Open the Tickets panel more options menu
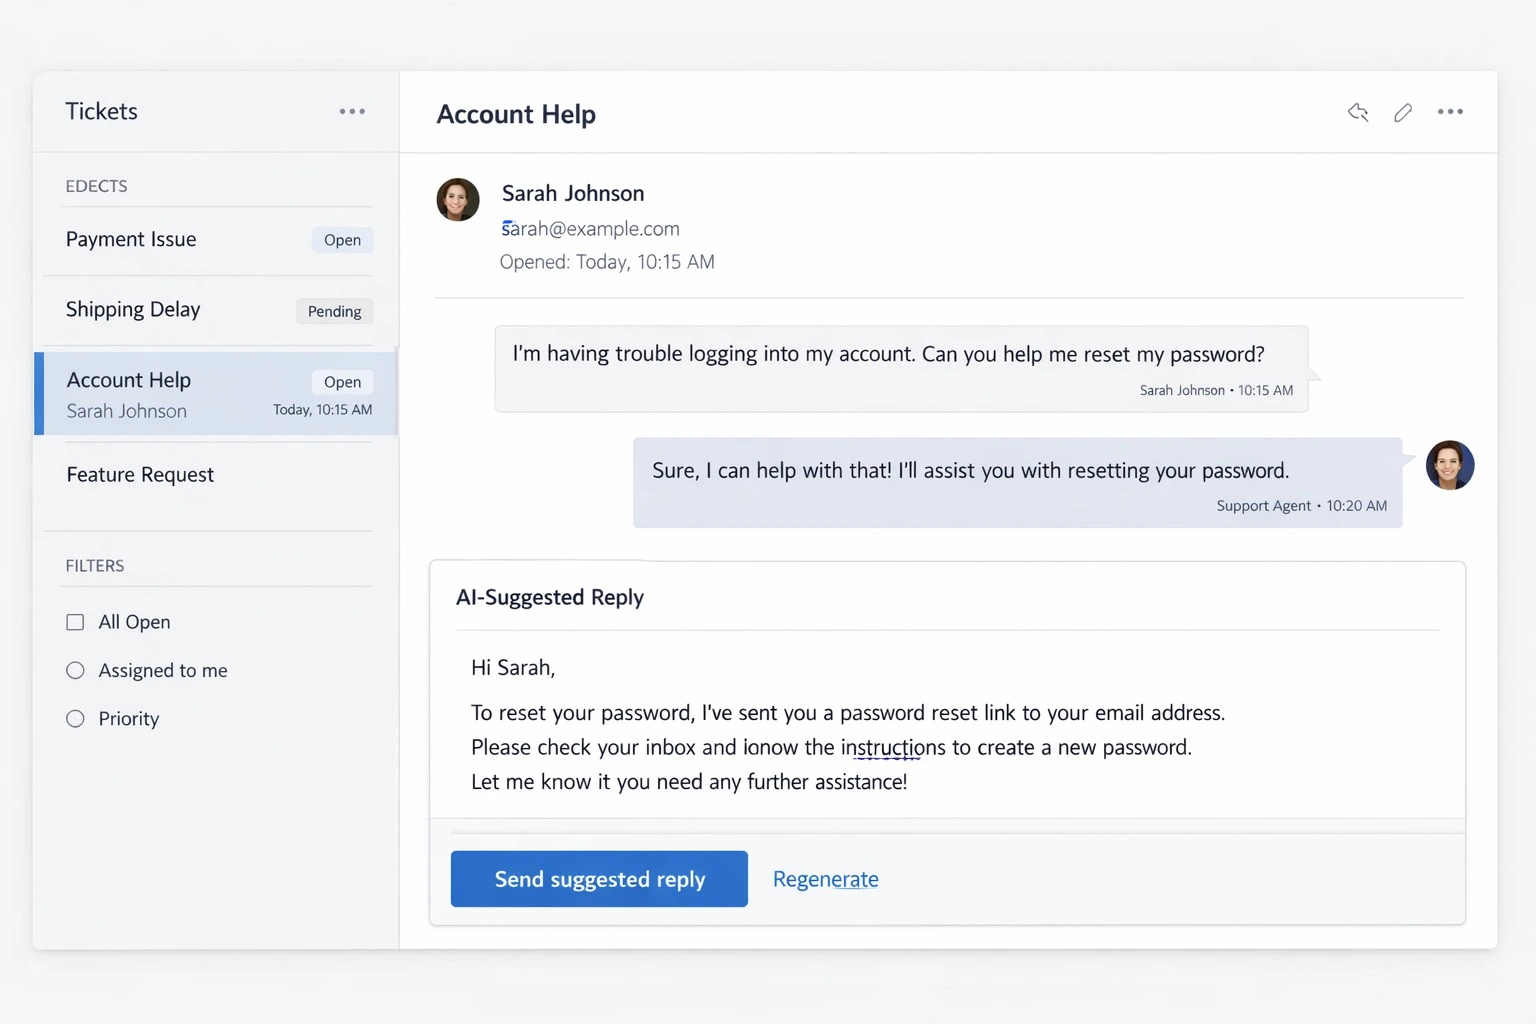Image resolution: width=1536 pixels, height=1024 pixels. point(352,112)
